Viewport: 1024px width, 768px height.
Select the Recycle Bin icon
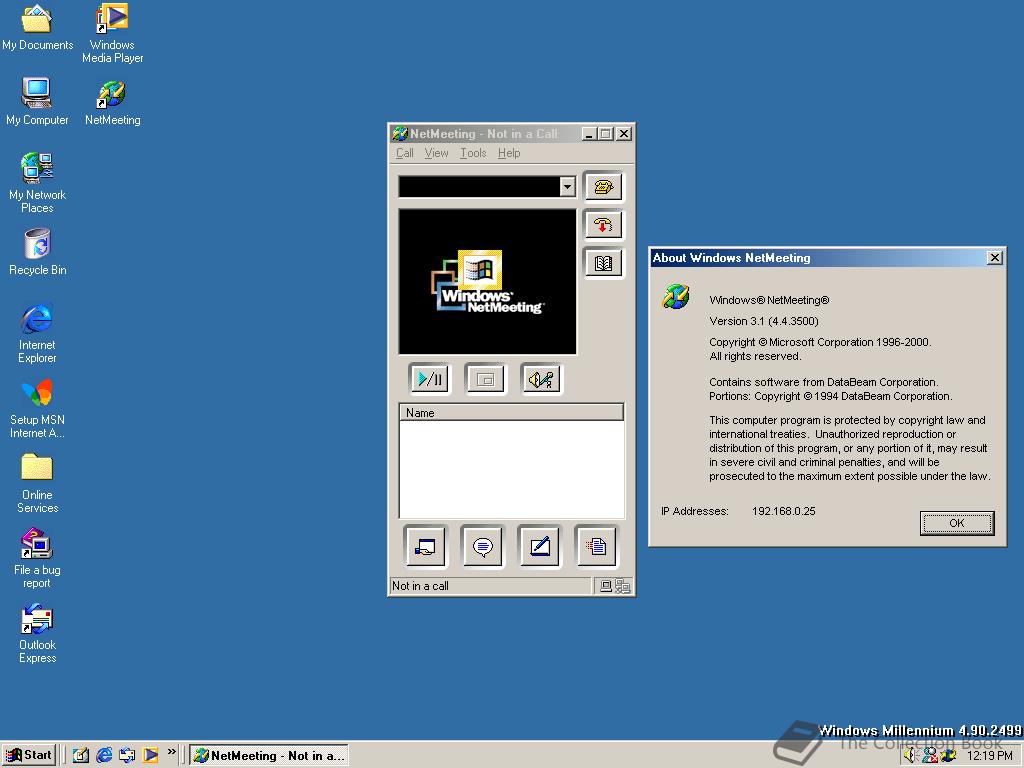pos(37,252)
